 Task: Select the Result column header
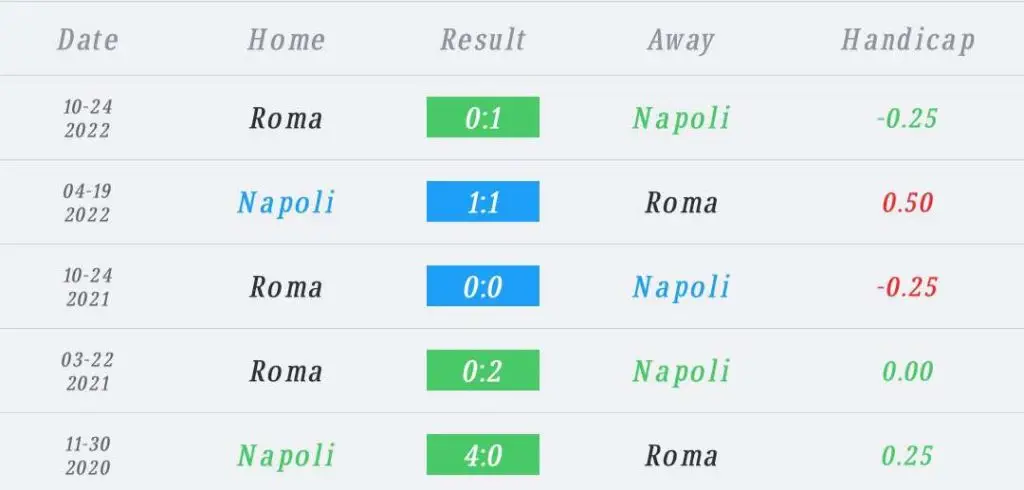[x=483, y=40]
